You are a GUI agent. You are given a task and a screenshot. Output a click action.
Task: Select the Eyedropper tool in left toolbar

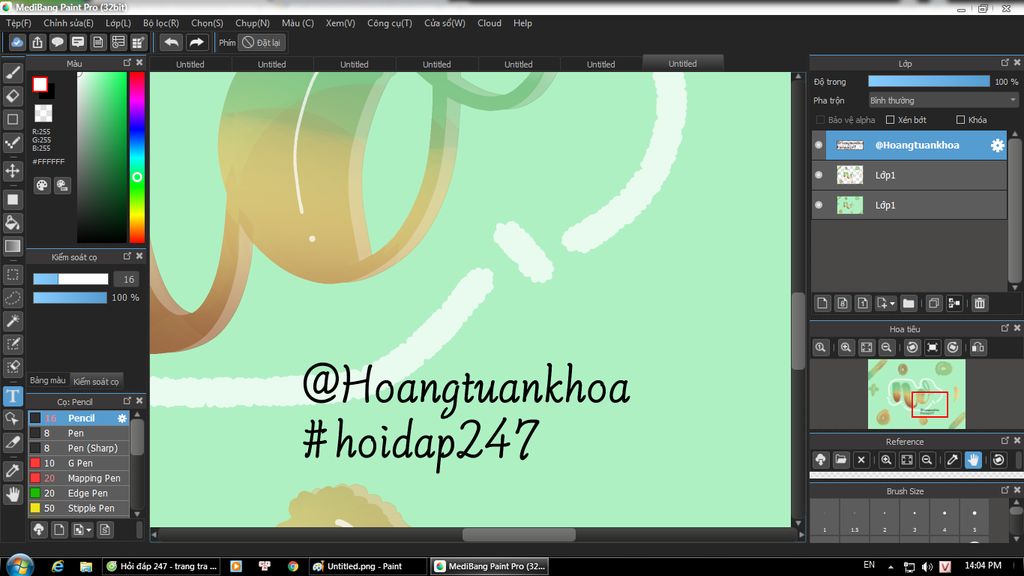pyautogui.click(x=13, y=470)
